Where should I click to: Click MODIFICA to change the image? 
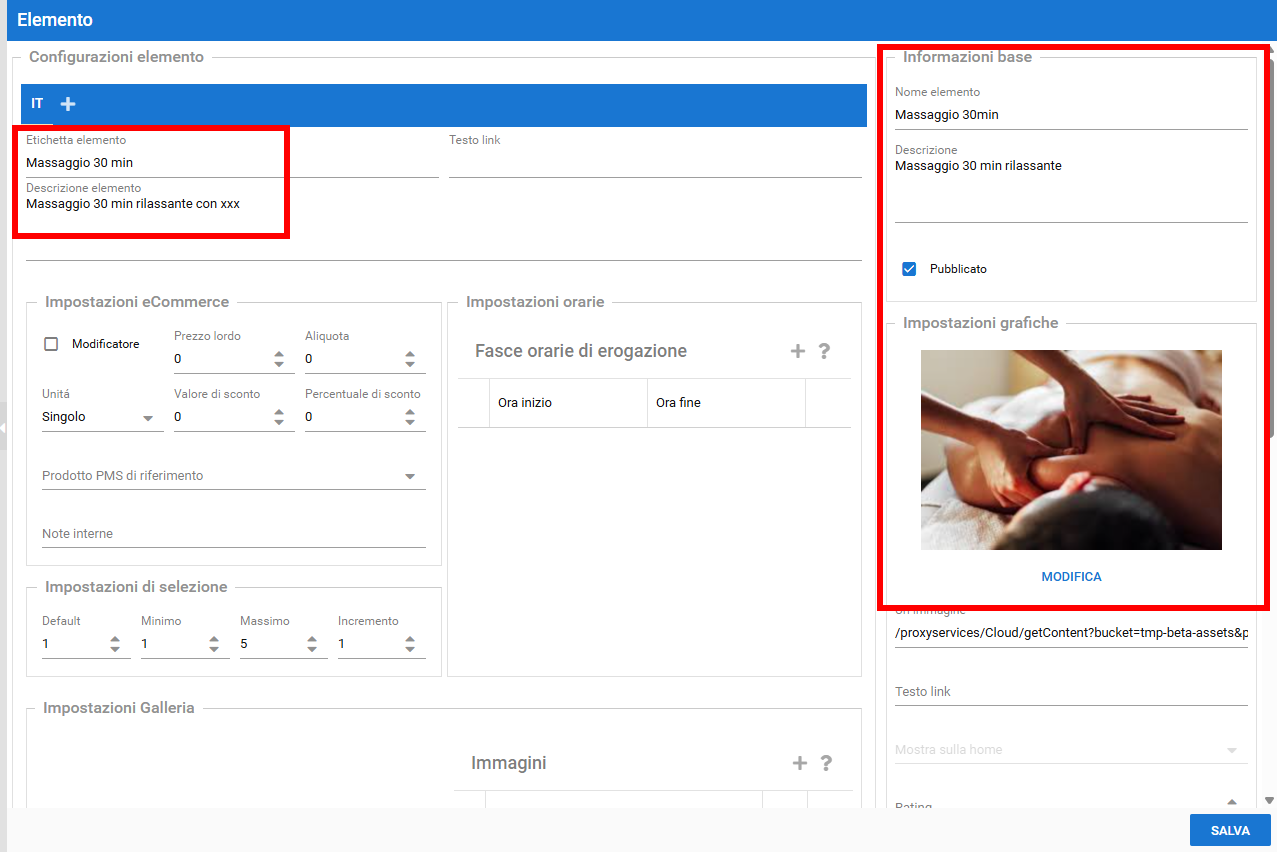pyautogui.click(x=1071, y=577)
